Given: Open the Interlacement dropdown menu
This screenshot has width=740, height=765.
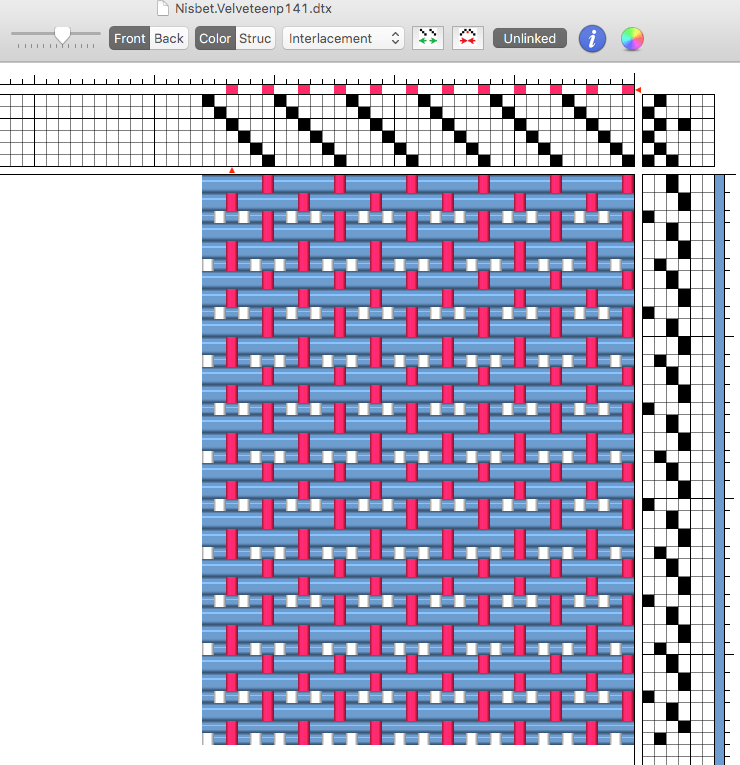Looking at the screenshot, I should coord(344,38).
